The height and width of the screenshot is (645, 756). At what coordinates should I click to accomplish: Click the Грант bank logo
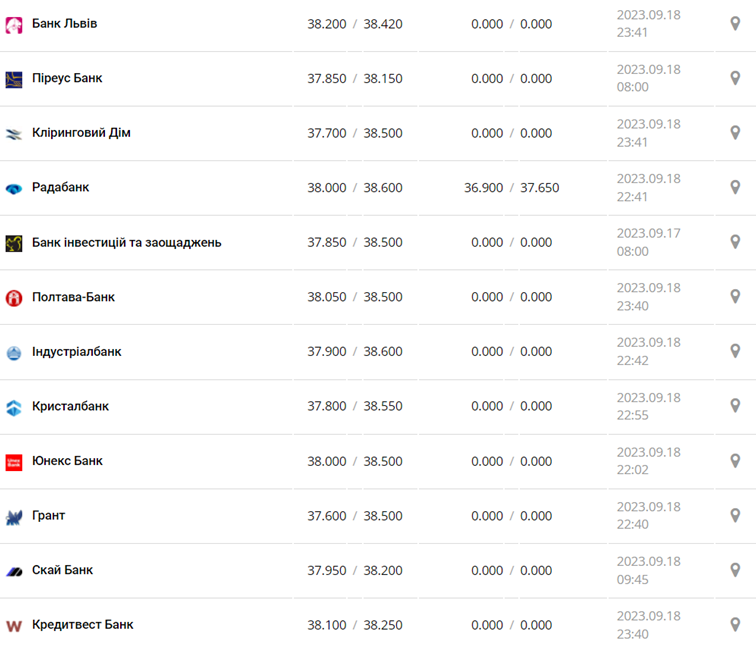pos(14,517)
